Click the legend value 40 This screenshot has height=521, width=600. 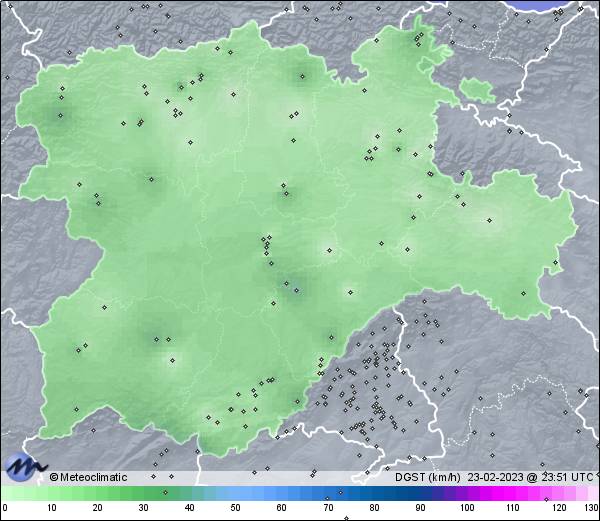click(x=189, y=508)
